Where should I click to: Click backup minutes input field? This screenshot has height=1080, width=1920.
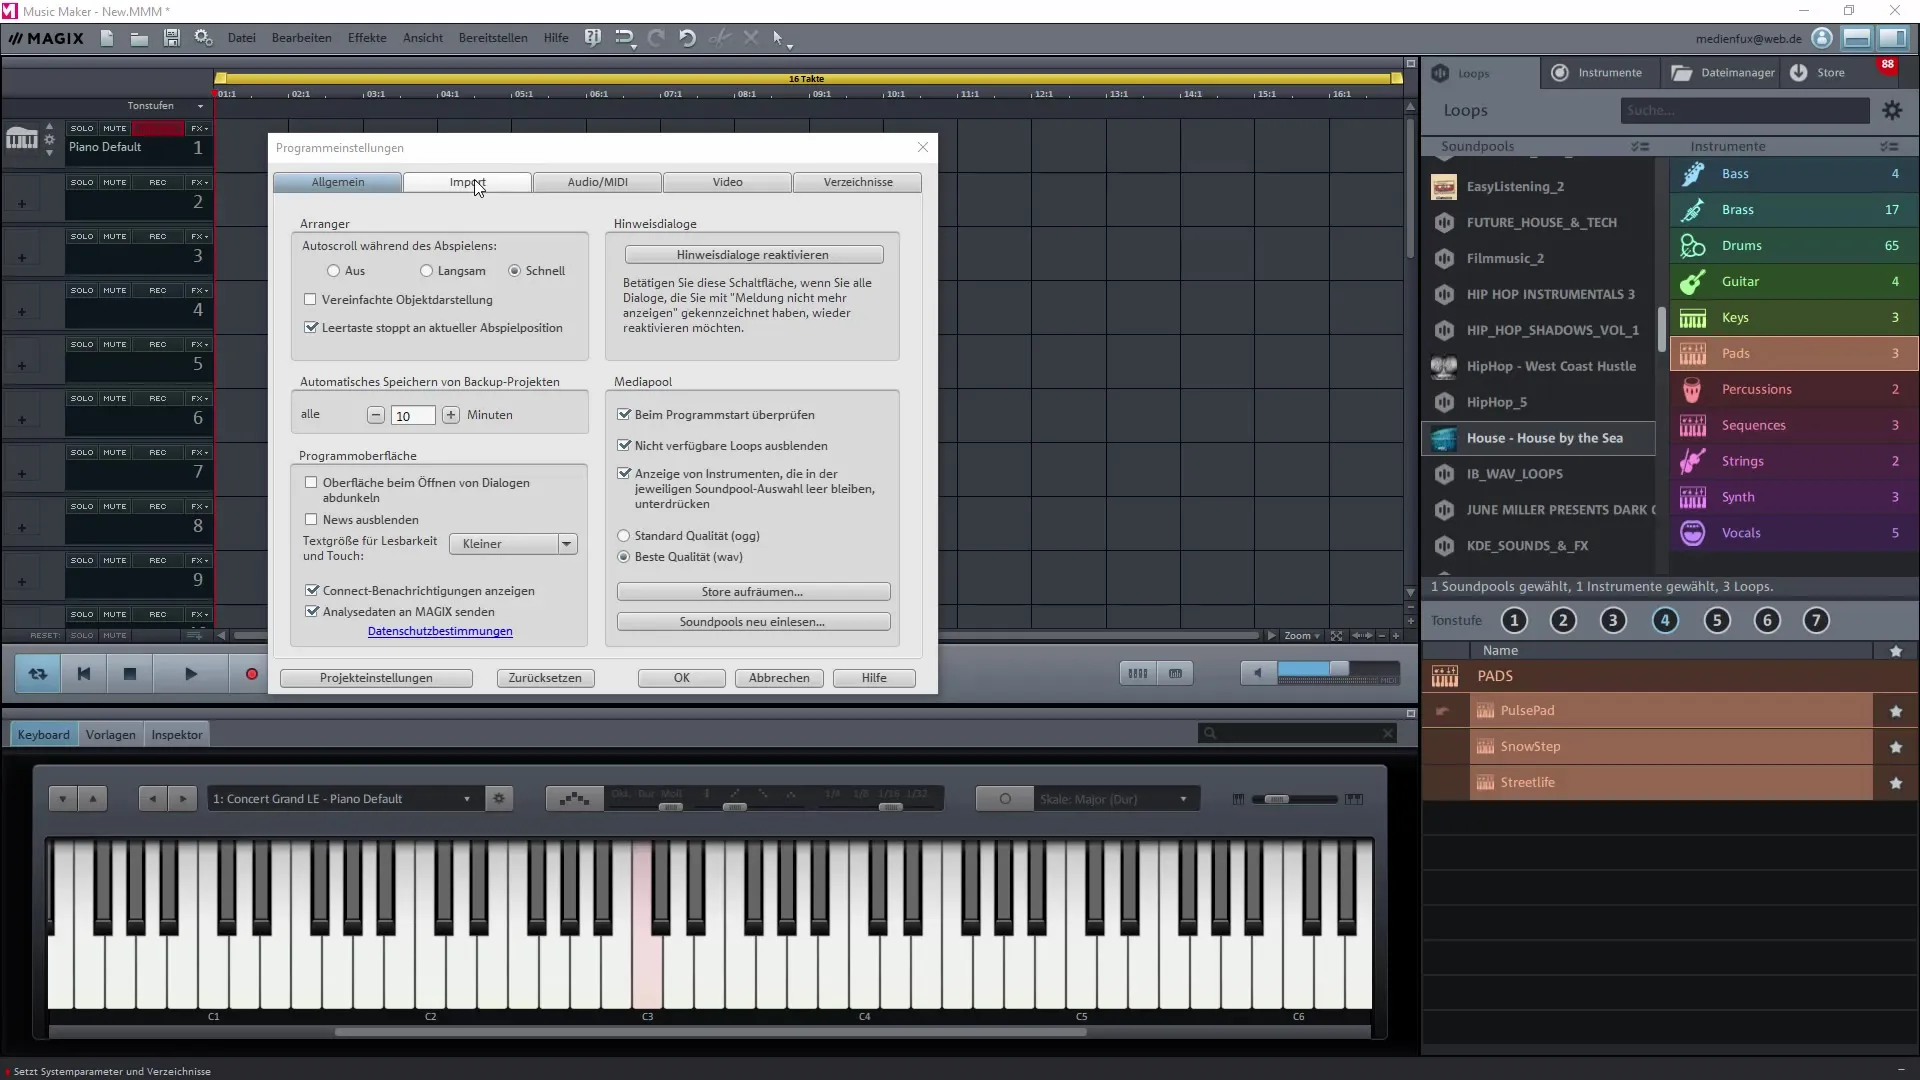[x=413, y=415]
